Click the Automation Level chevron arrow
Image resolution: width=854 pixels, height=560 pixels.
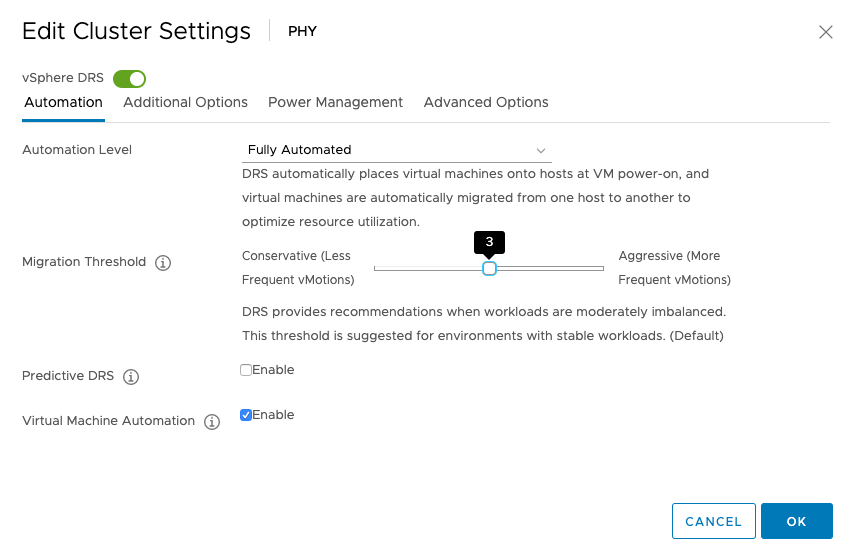tap(541, 151)
